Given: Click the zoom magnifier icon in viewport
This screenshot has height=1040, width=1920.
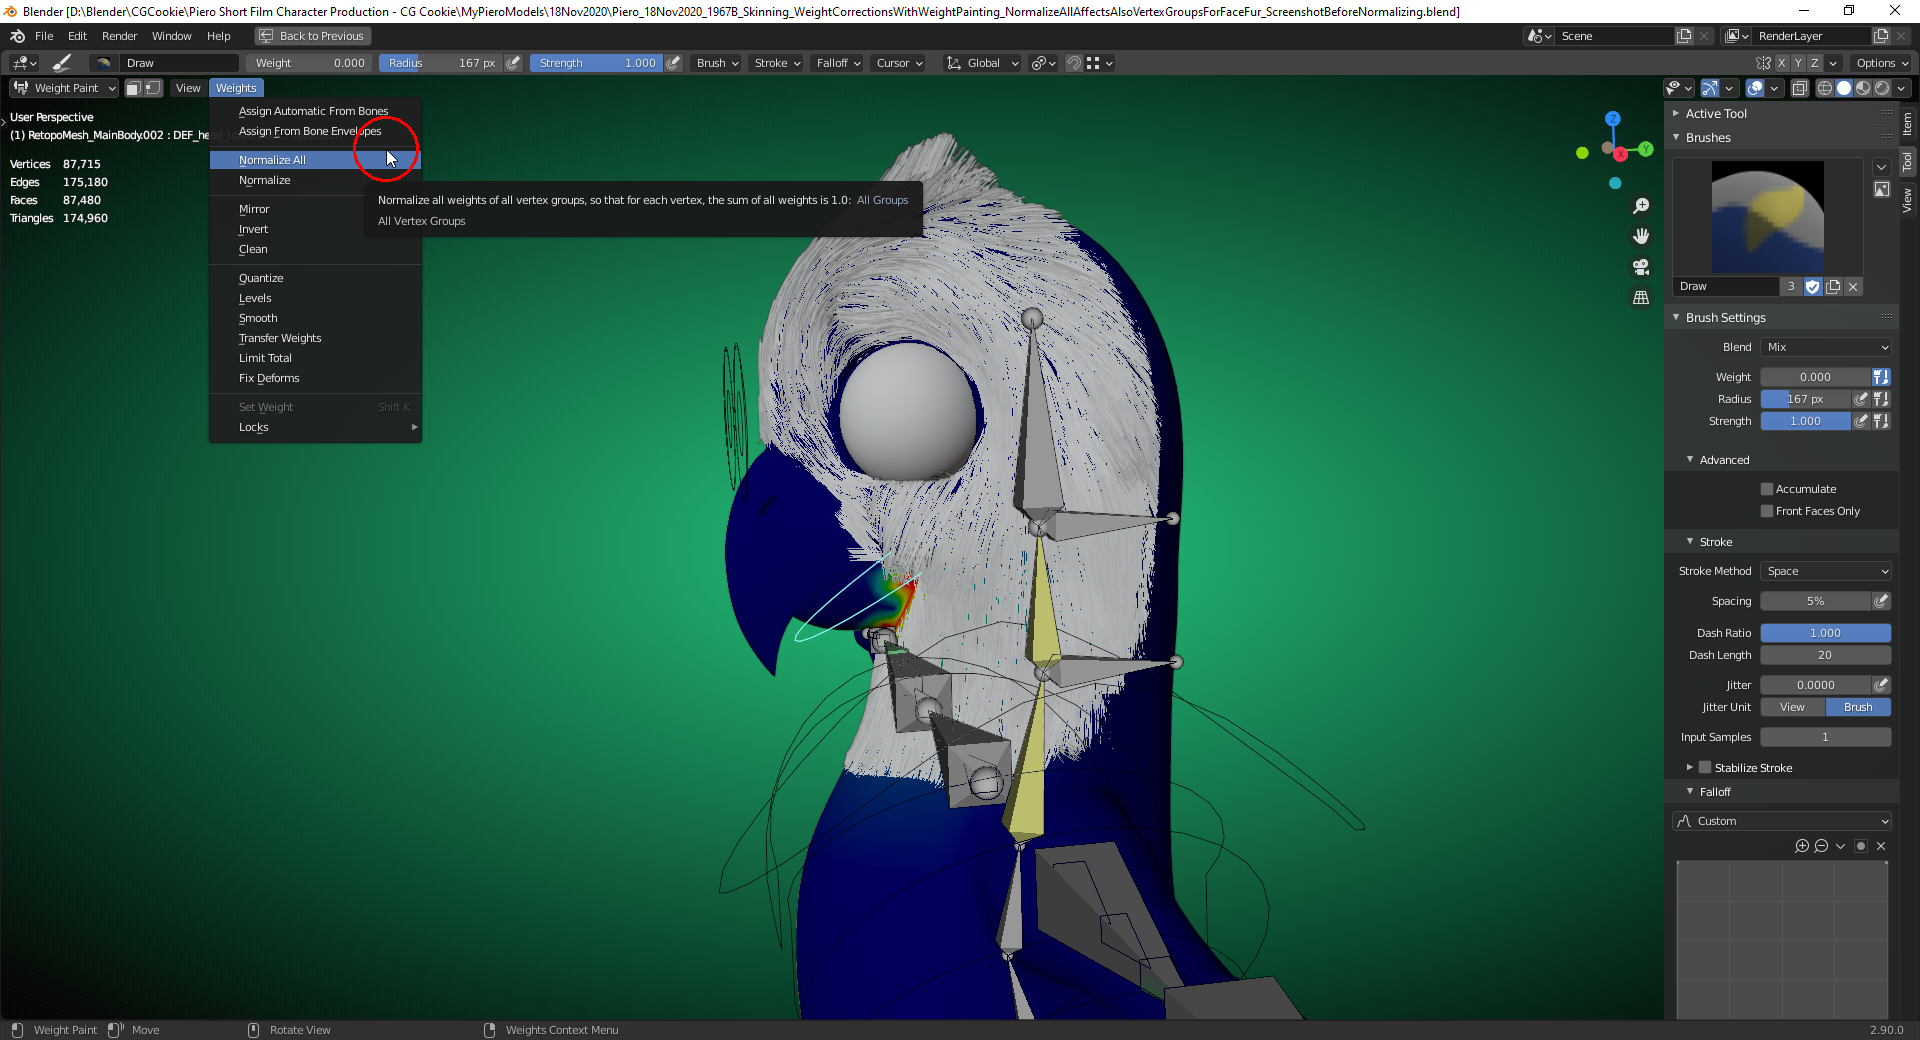Looking at the screenshot, I should (1641, 205).
